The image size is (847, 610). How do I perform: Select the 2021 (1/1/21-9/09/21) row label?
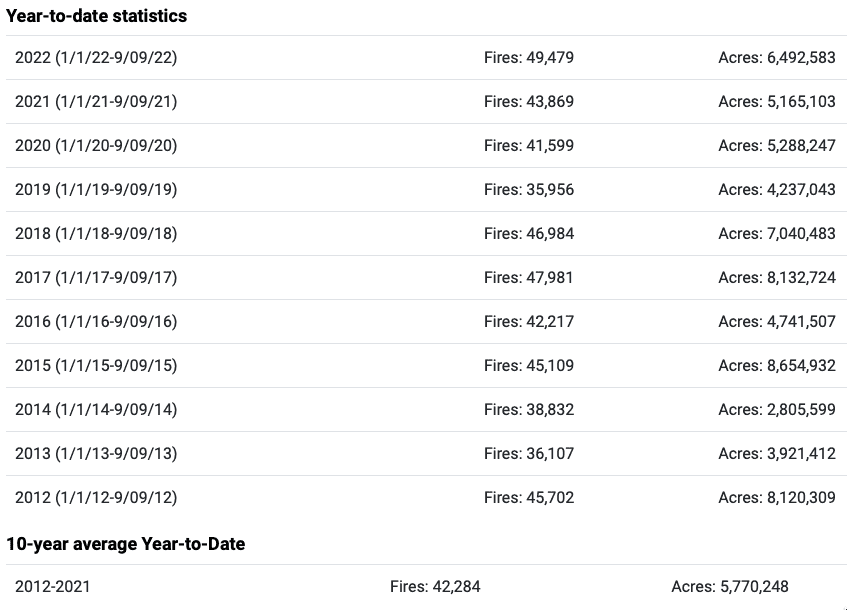(96, 102)
